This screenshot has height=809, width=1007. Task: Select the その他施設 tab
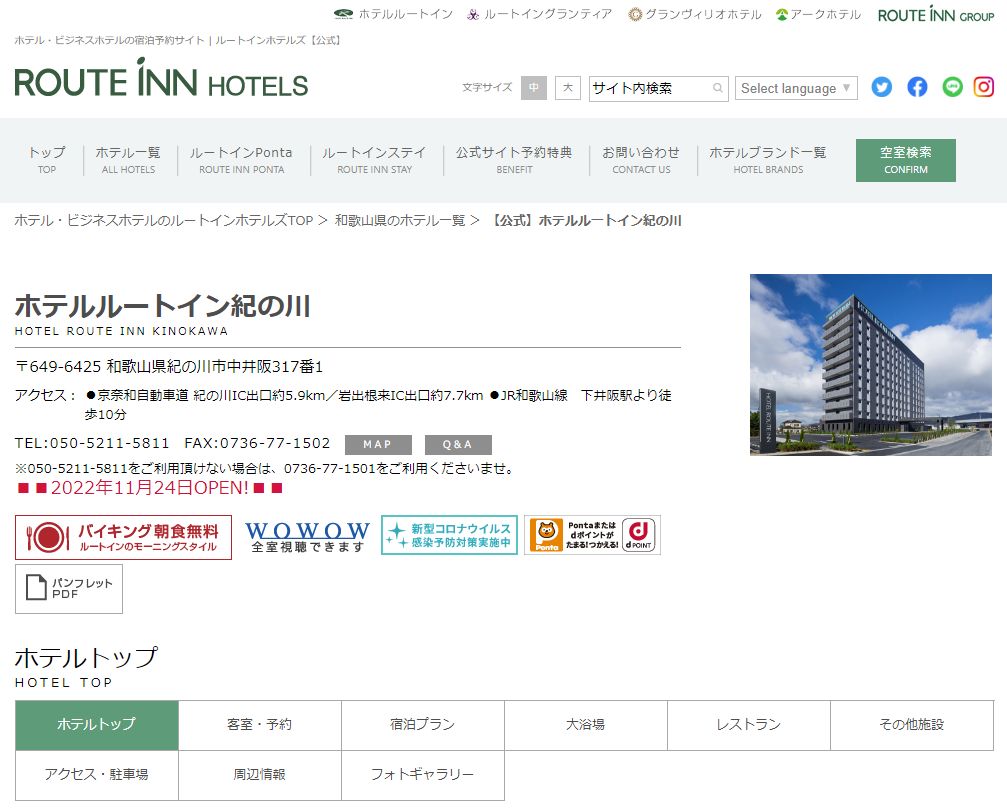(912, 725)
